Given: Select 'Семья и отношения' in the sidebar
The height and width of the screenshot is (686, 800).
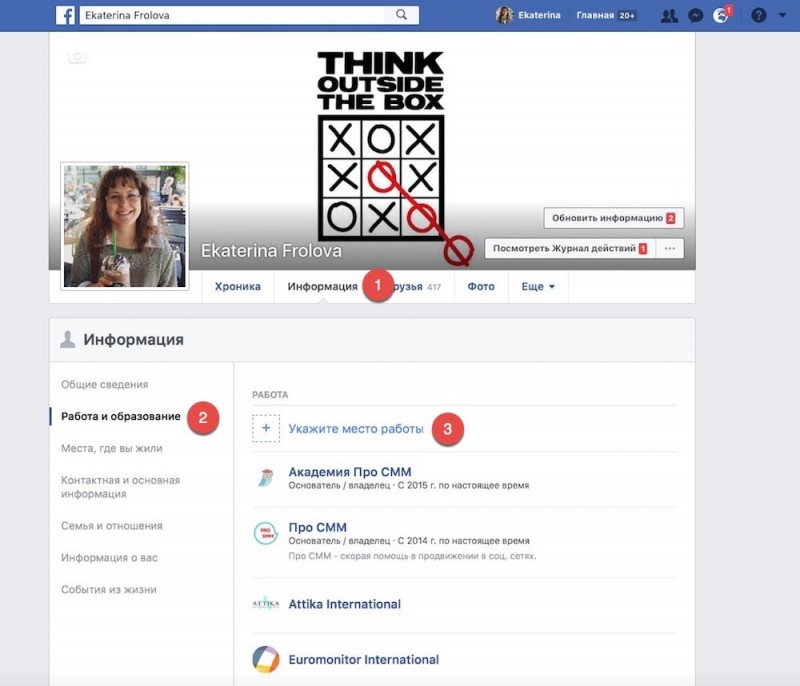Looking at the screenshot, I should (x=111, y=526).
